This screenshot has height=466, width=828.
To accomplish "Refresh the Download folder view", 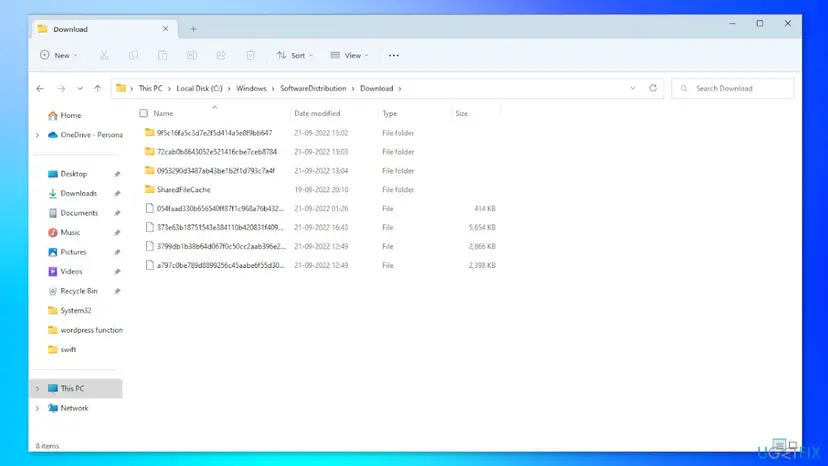I will 653,88.
